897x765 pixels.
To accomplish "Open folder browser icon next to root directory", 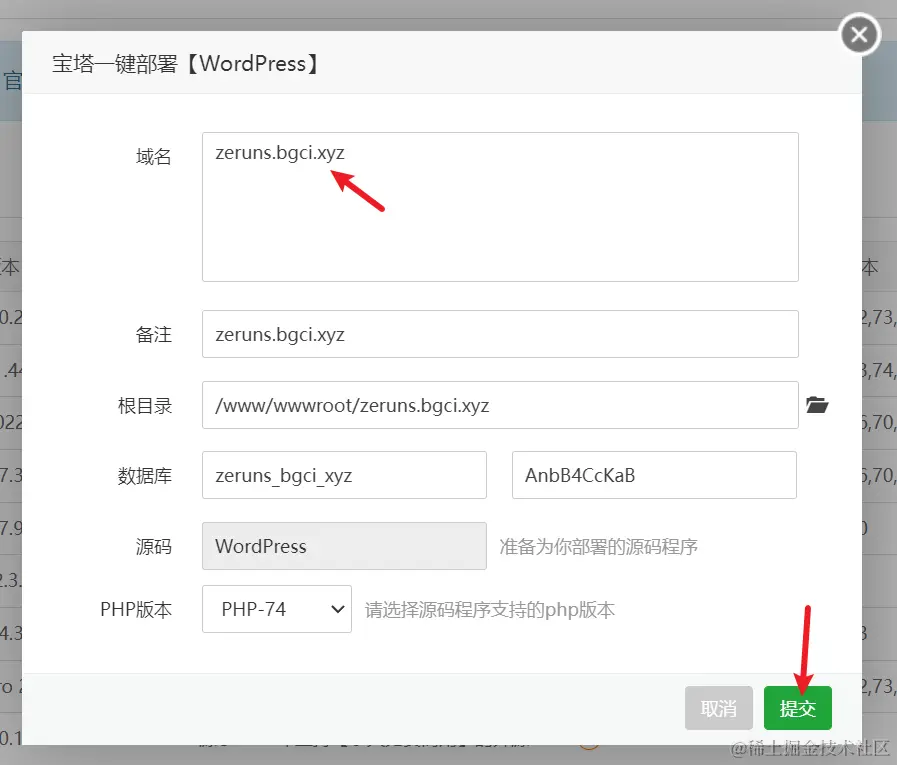I will [817, 405].
